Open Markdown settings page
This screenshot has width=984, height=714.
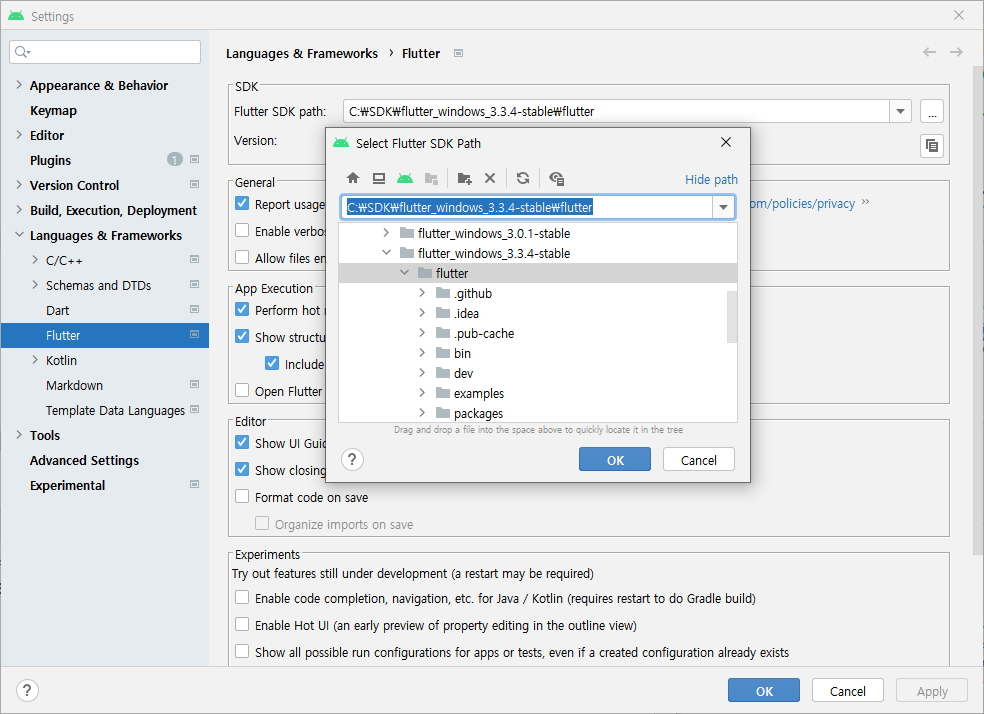coord(74,385)
